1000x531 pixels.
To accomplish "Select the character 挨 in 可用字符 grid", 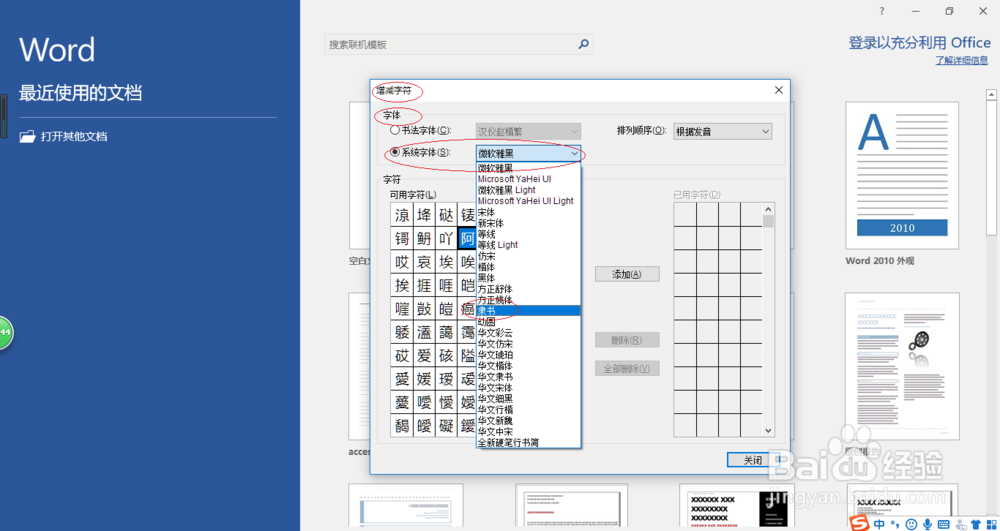I will (x=402, y=286).
